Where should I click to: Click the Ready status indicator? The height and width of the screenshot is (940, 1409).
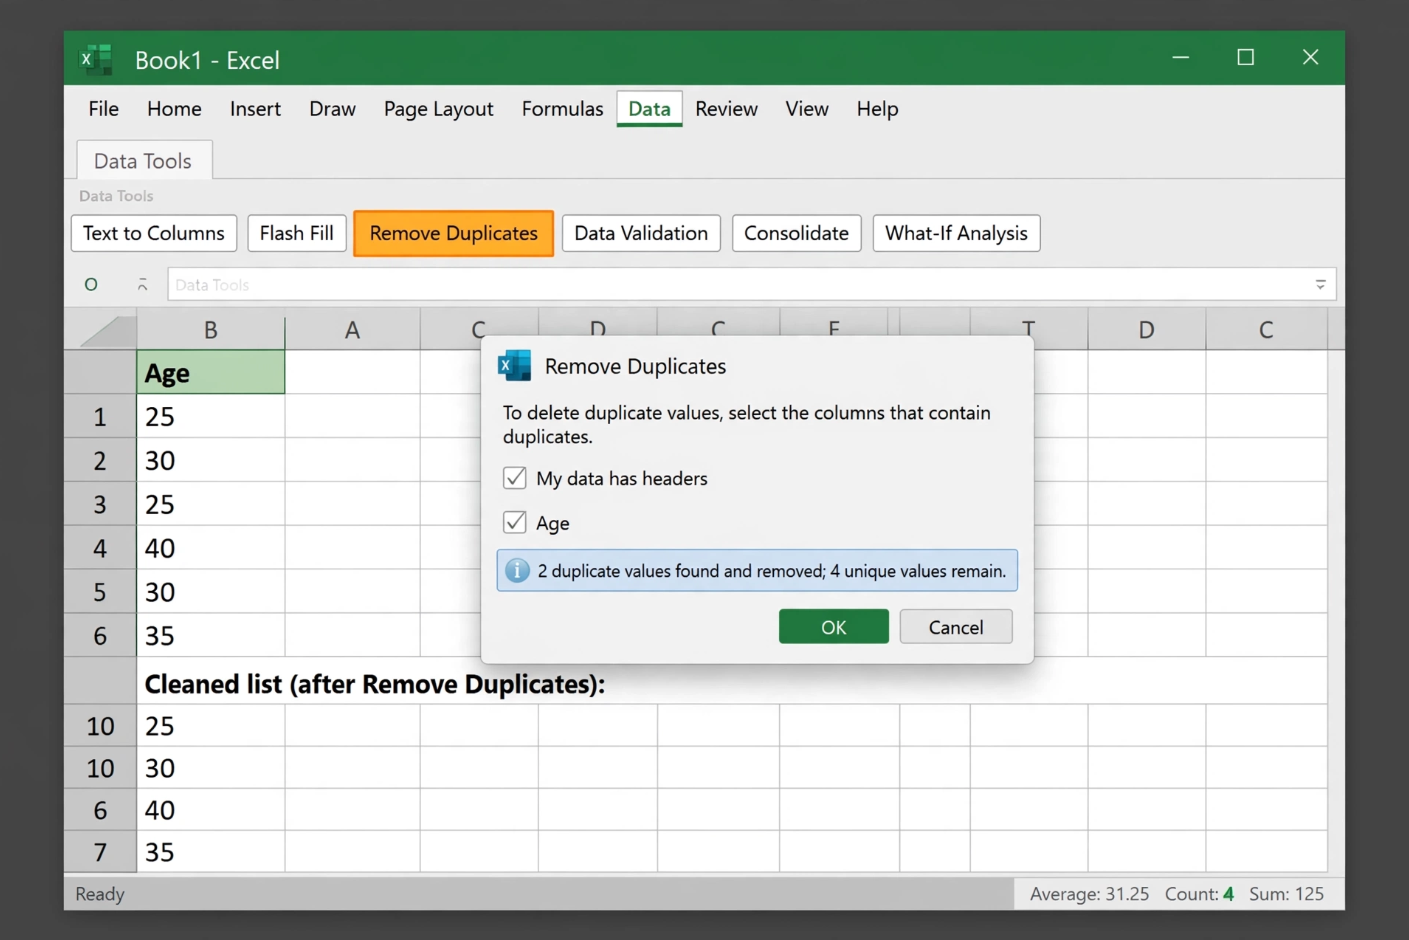pos(100,894)
